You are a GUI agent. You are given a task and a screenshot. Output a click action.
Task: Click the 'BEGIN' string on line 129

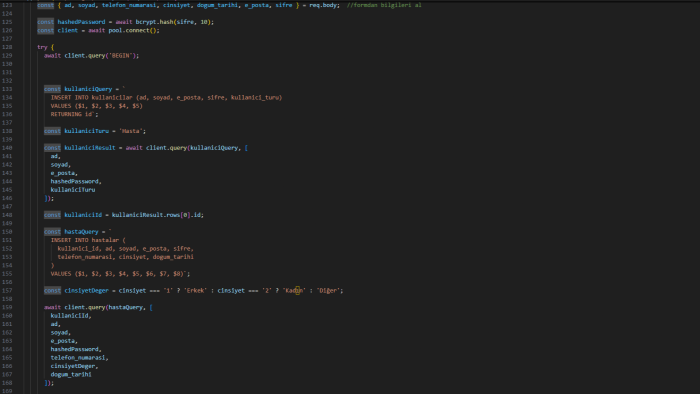click(121, 55)
